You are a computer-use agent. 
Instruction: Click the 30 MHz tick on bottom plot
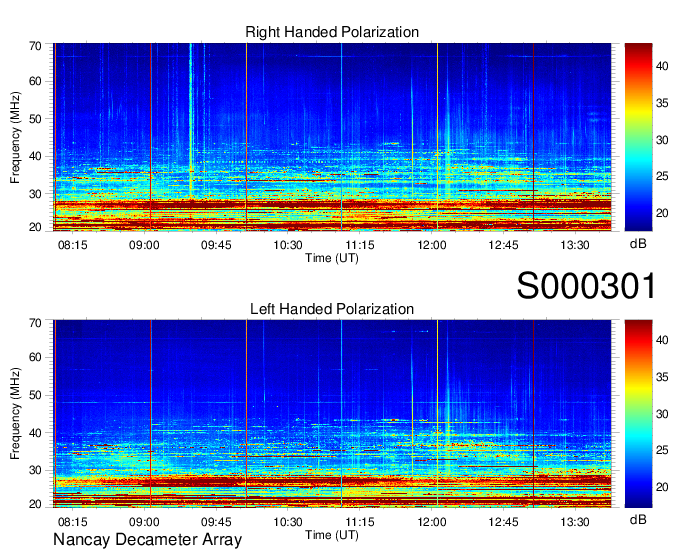tap(35, 470)
